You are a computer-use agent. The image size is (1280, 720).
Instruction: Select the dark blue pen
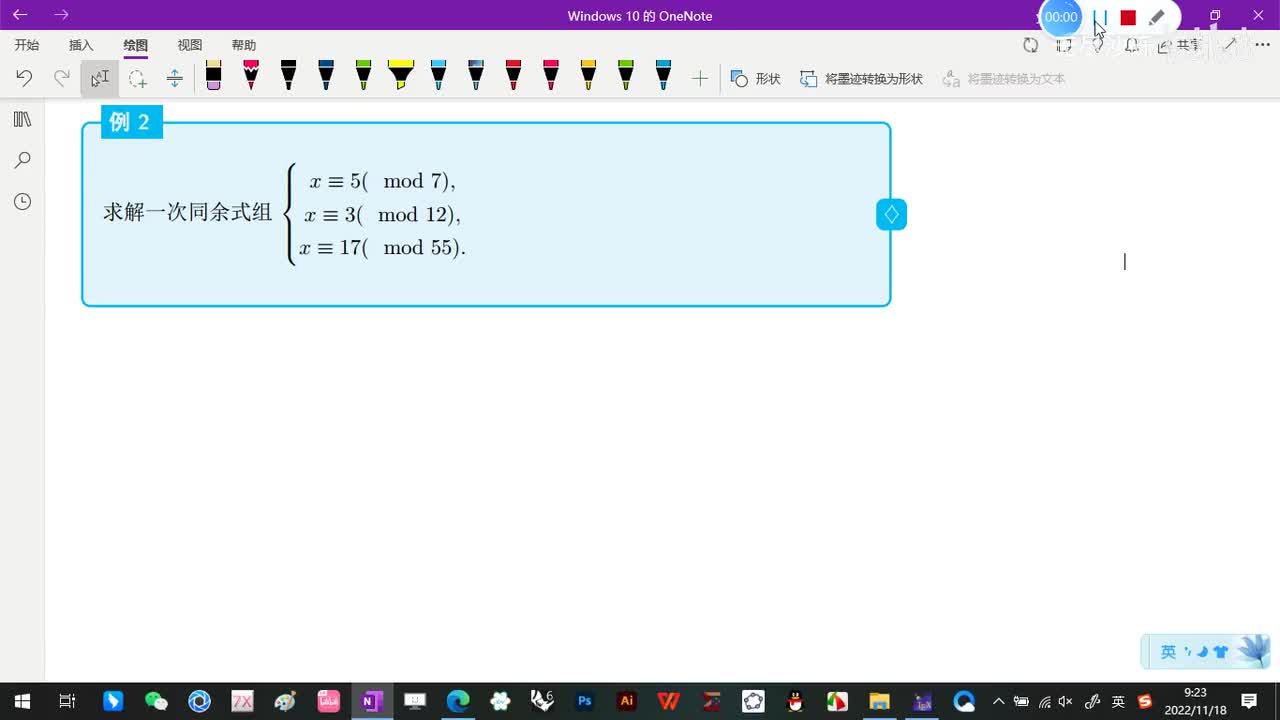pyautogui.click(x=326, y=75)
